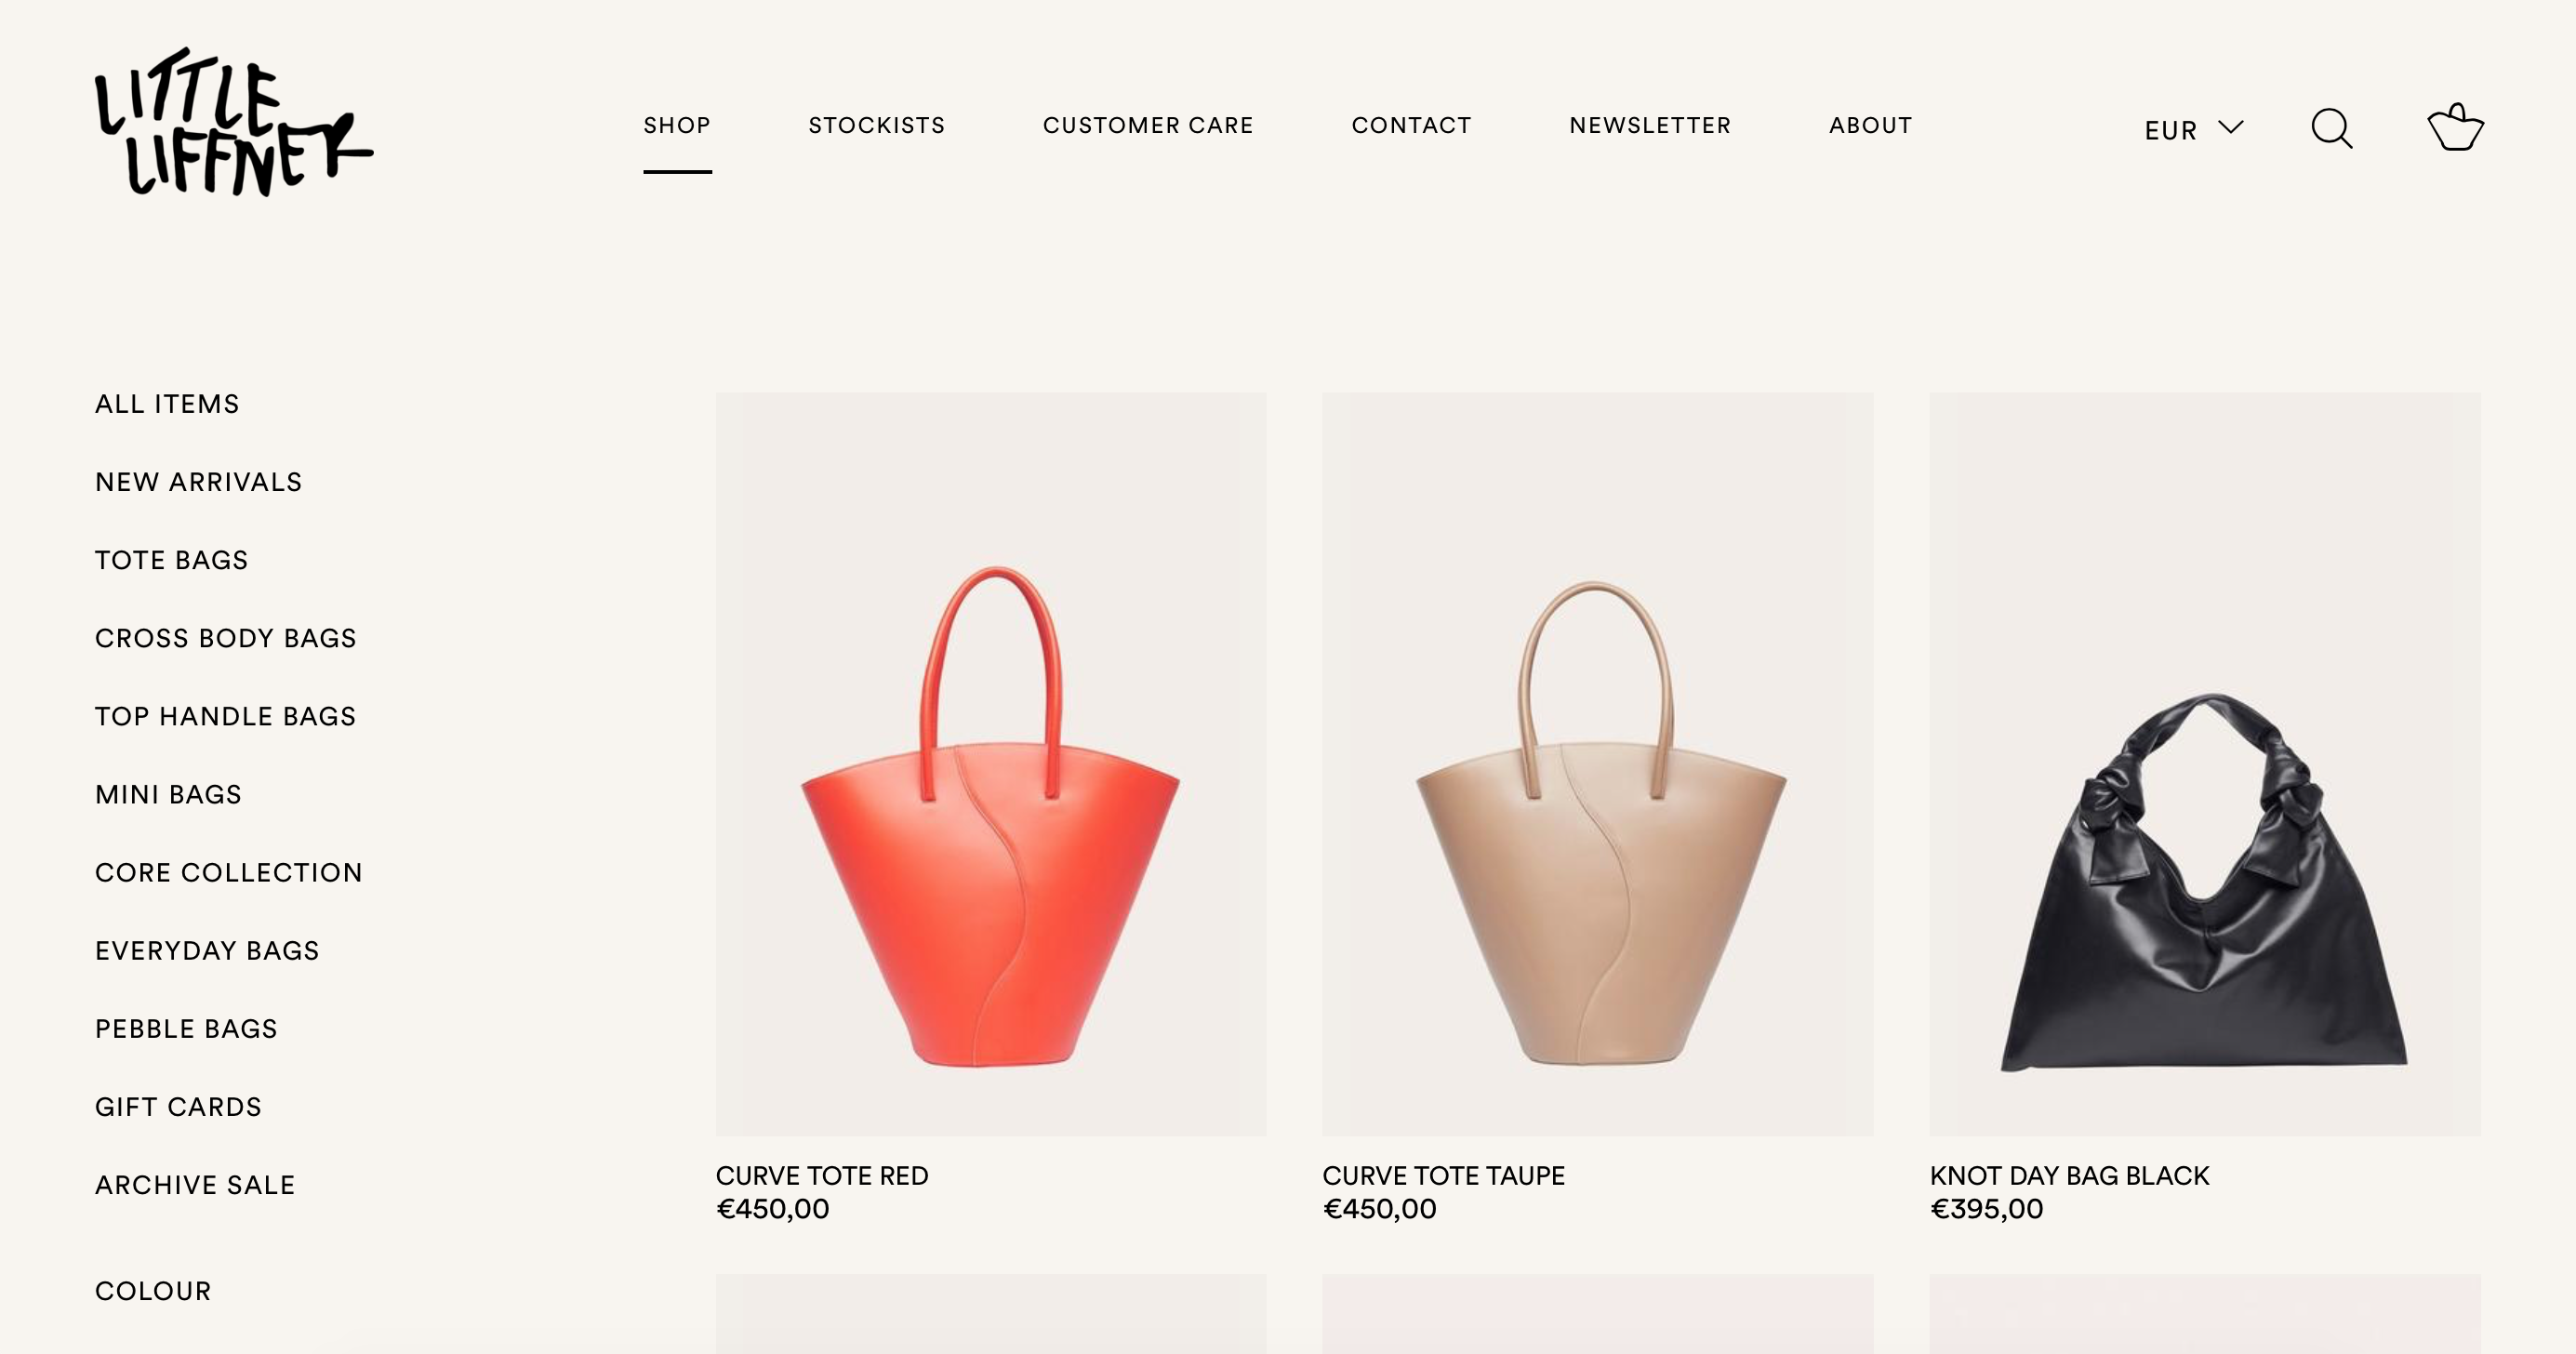The width and height of the screenshot is (2576, 1354).
Task: Expand the Colour filter section
Action: pos(153,1291)
